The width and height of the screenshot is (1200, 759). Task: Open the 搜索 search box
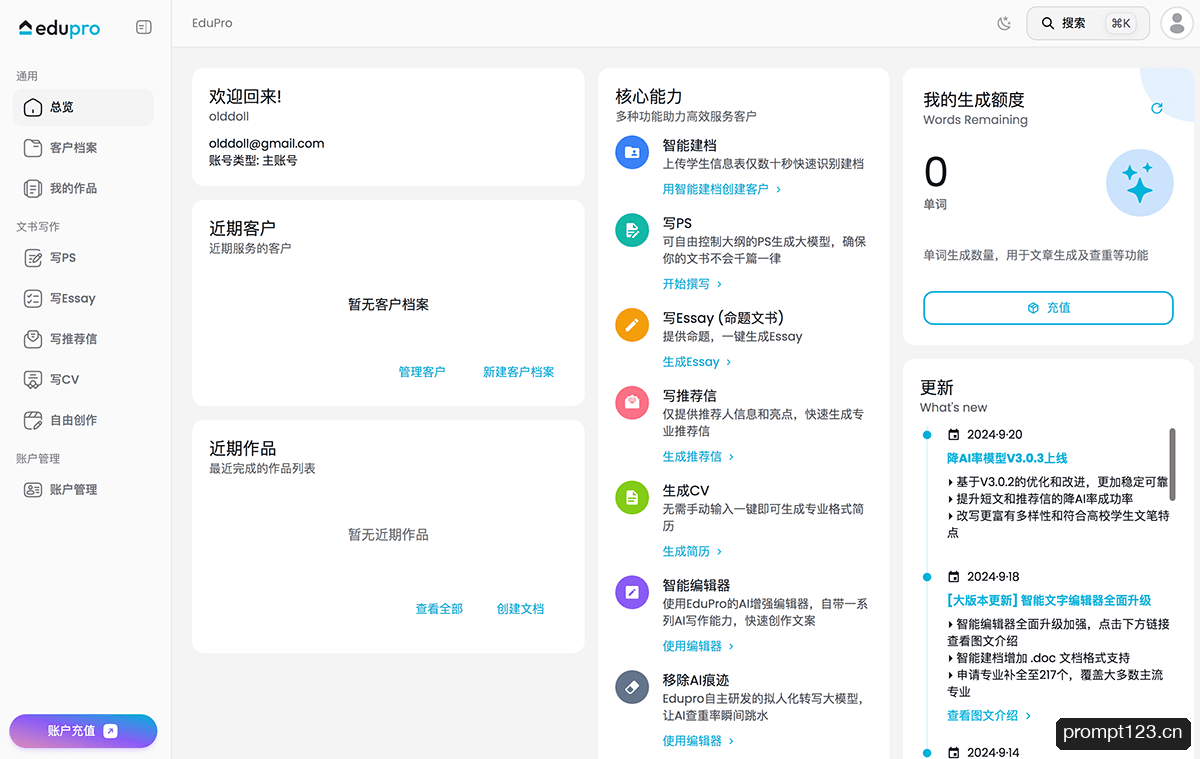tap(1088, 23)
